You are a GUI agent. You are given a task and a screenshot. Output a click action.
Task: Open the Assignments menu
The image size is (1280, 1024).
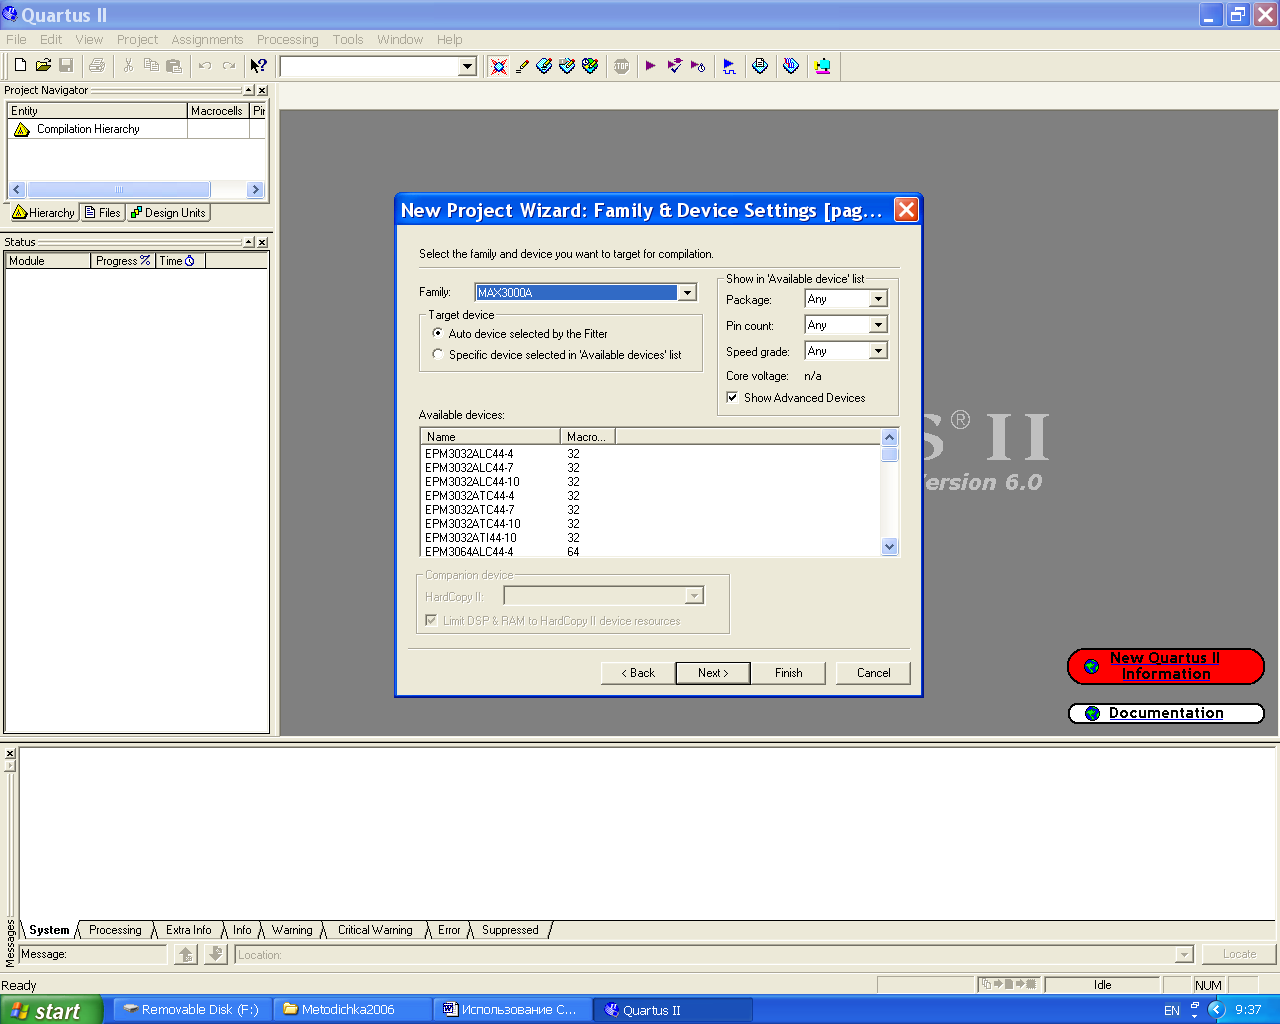pyautogui.click(x=207, y=39)
